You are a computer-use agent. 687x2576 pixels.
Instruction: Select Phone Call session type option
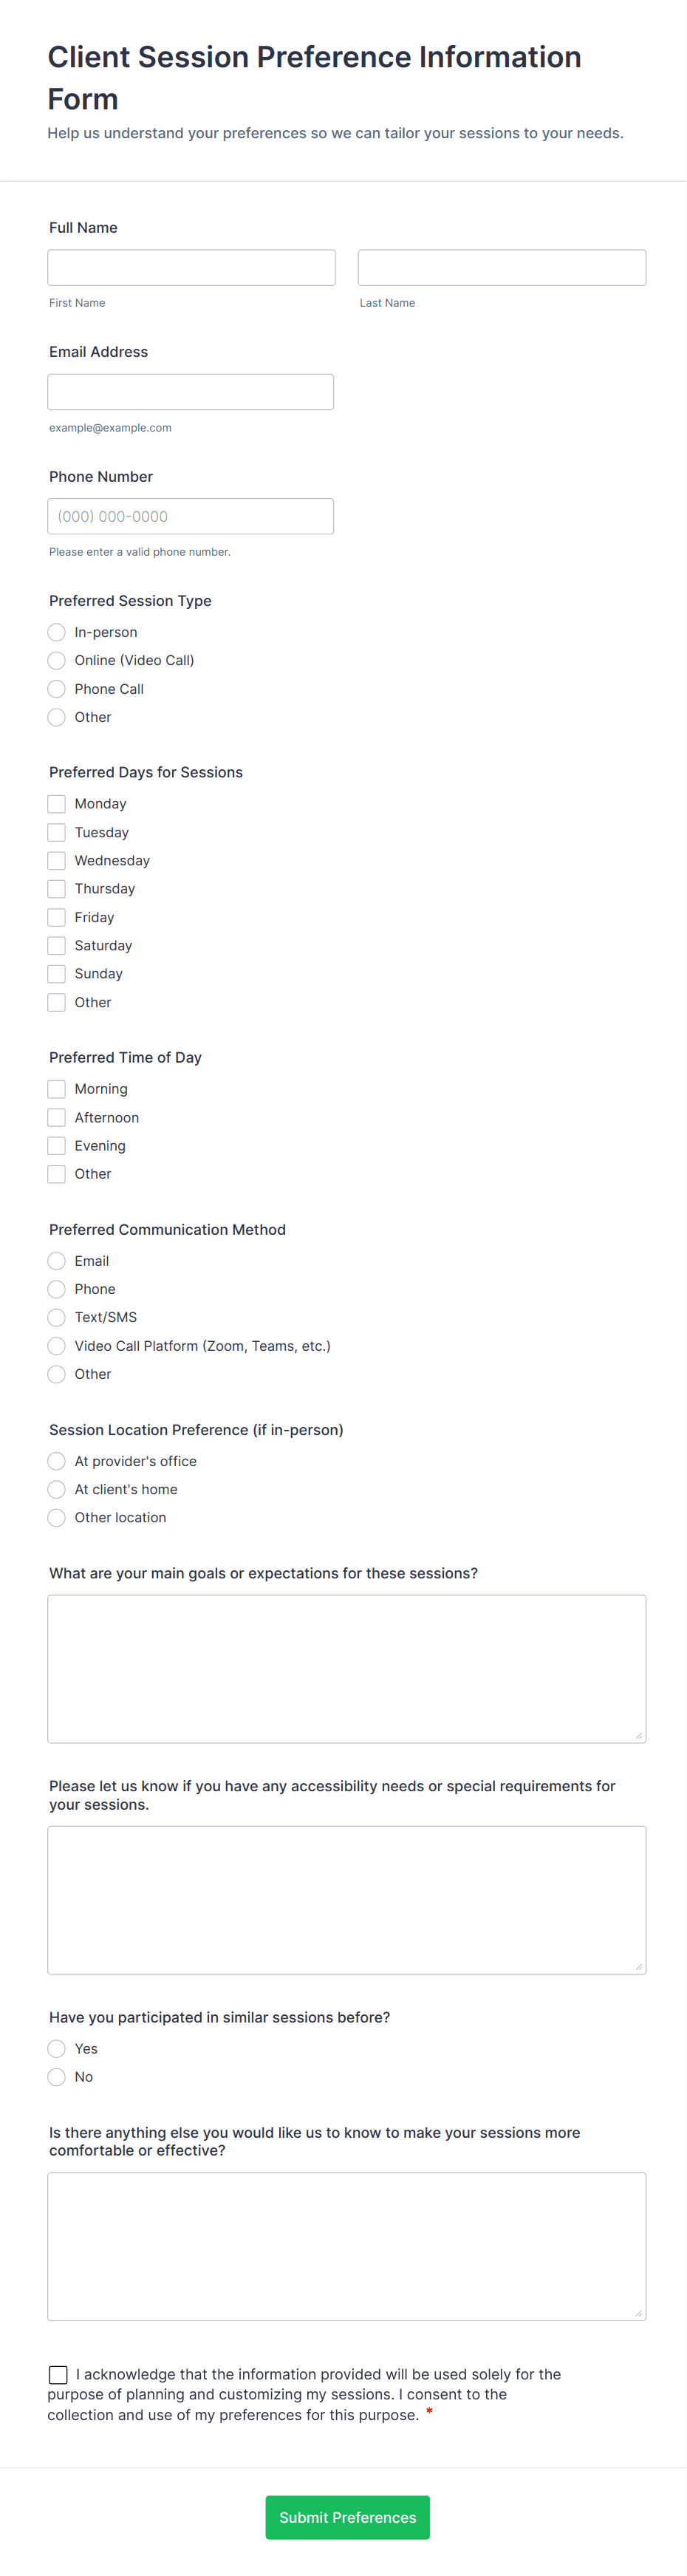tap(57, 689)
